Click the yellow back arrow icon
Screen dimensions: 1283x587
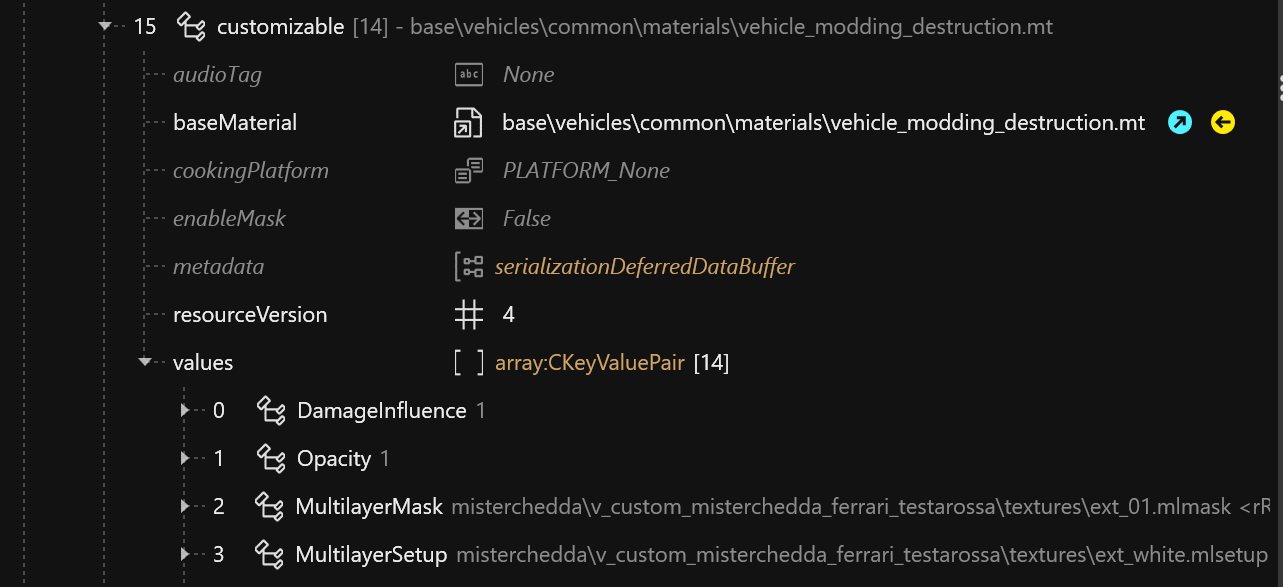click(x=1223, y=123)
